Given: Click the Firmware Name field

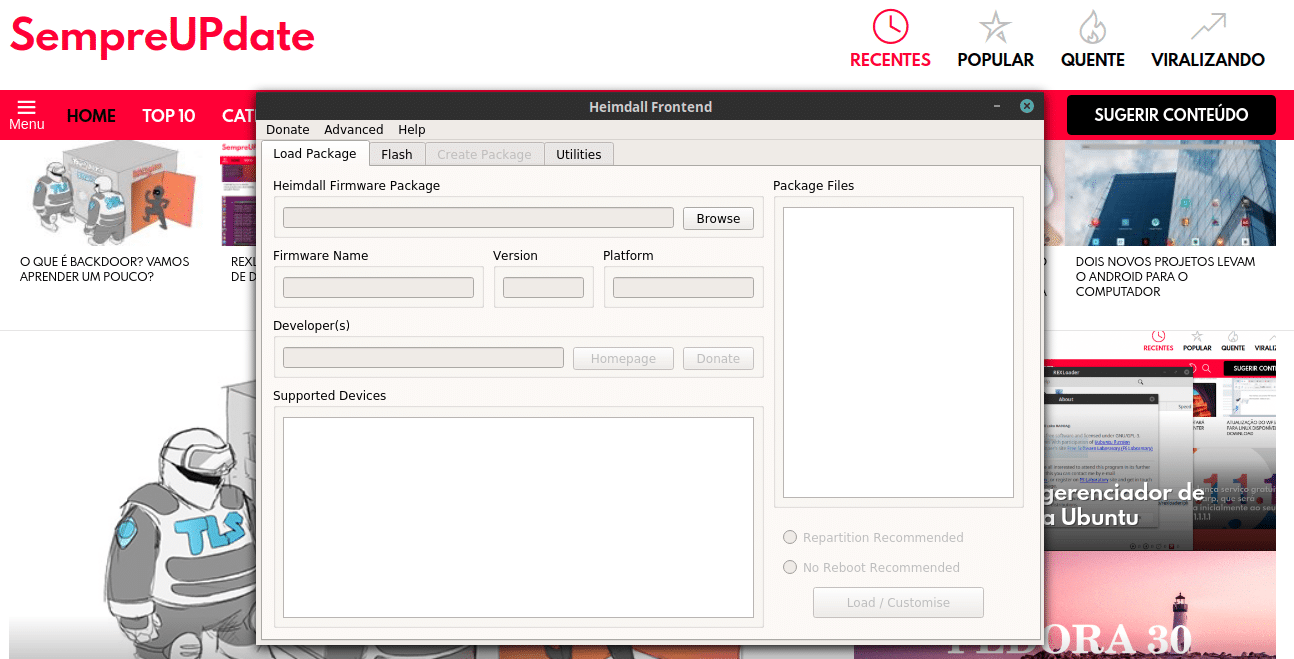Looking at the screenshot, I should tap(378, 288).
